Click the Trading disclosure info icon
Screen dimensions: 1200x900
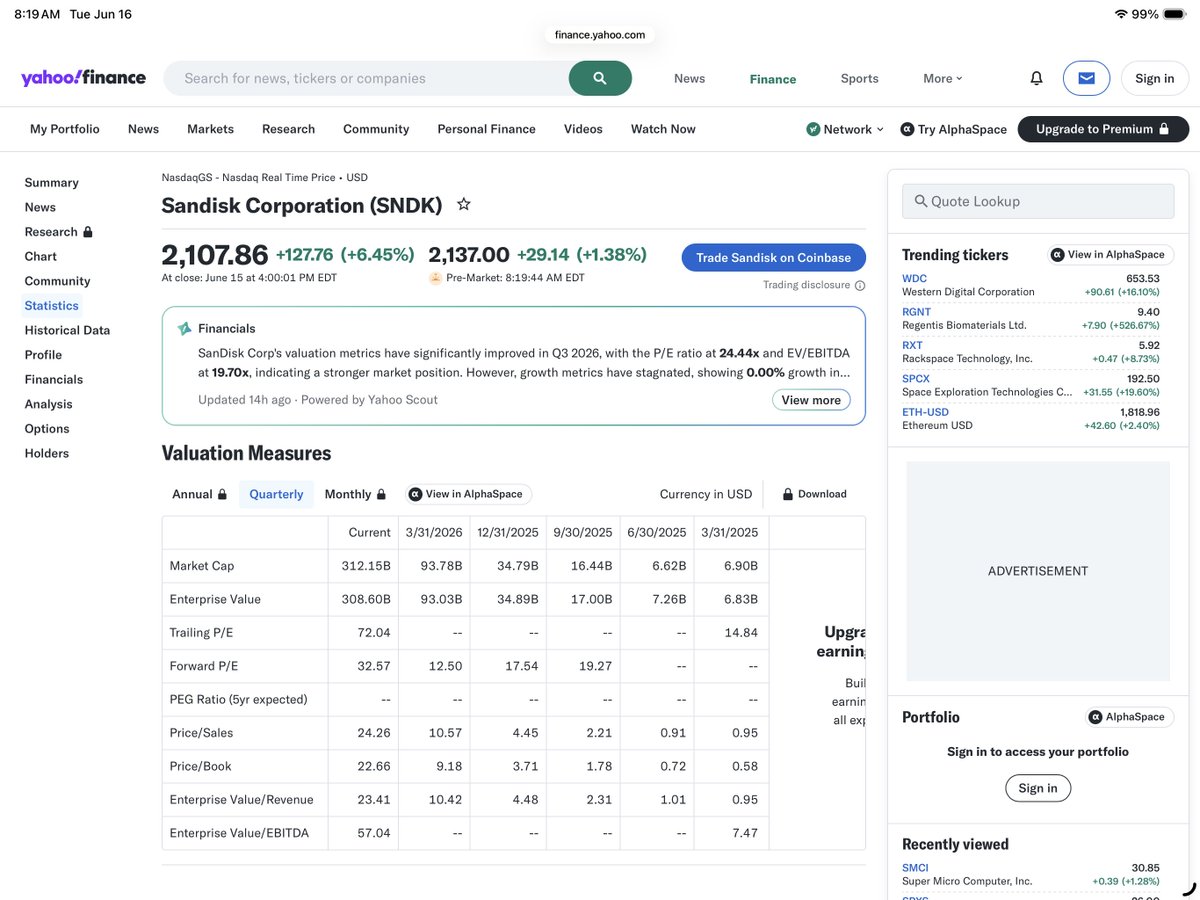tap(860, 285)
